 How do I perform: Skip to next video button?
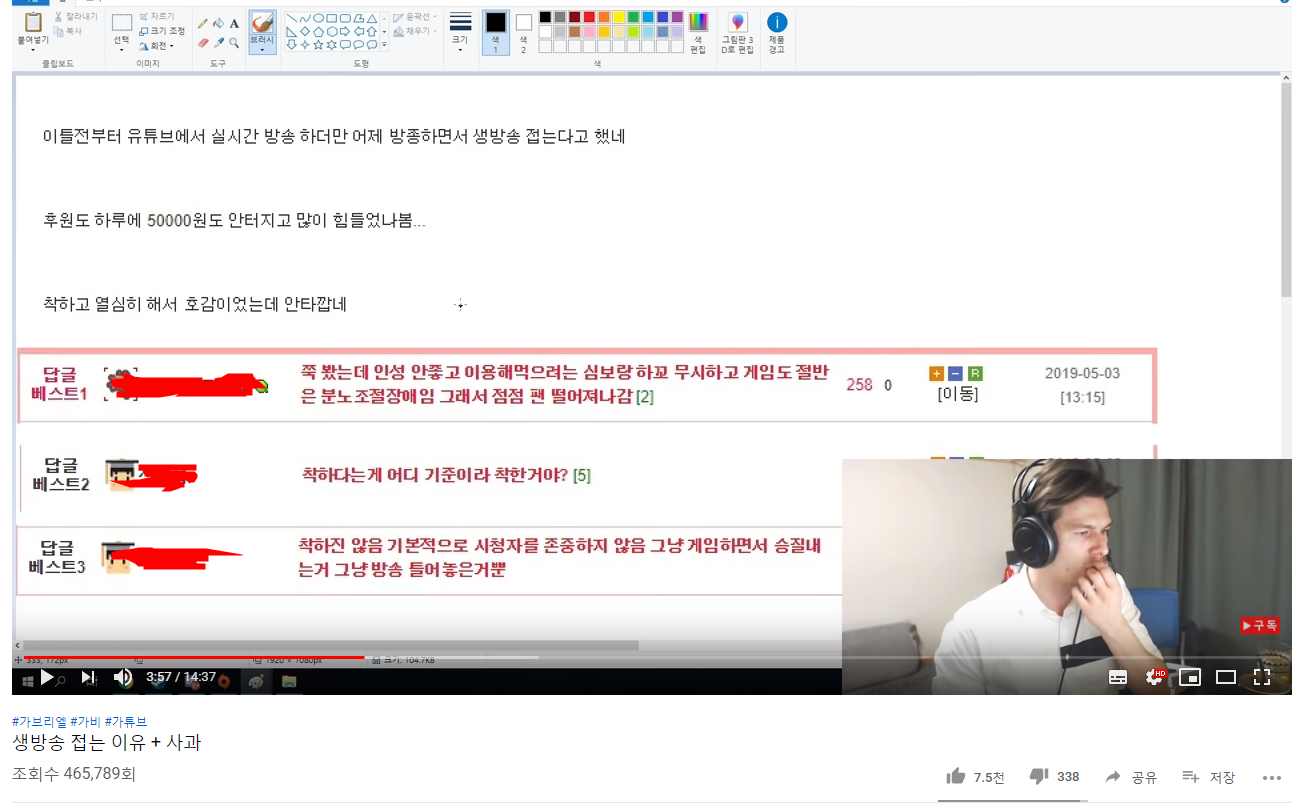point(88,677)
